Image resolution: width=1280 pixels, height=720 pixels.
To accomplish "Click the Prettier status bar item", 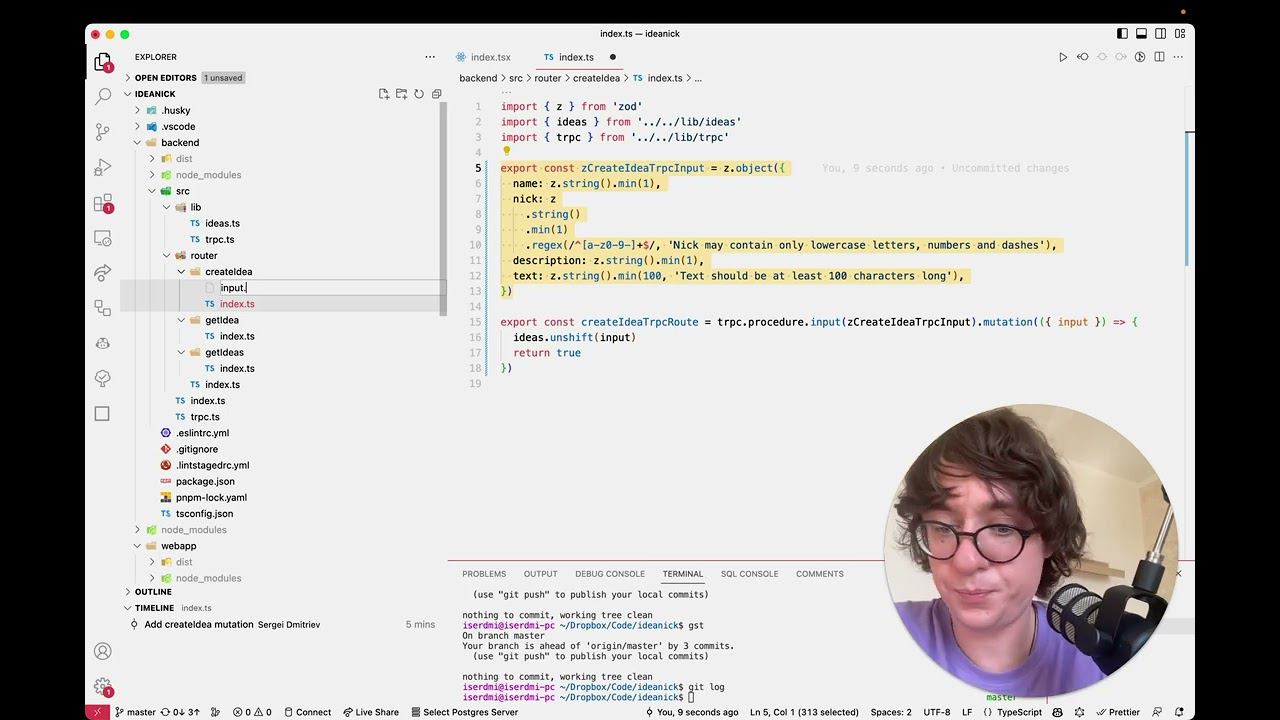I will (x=1118, y=712).
